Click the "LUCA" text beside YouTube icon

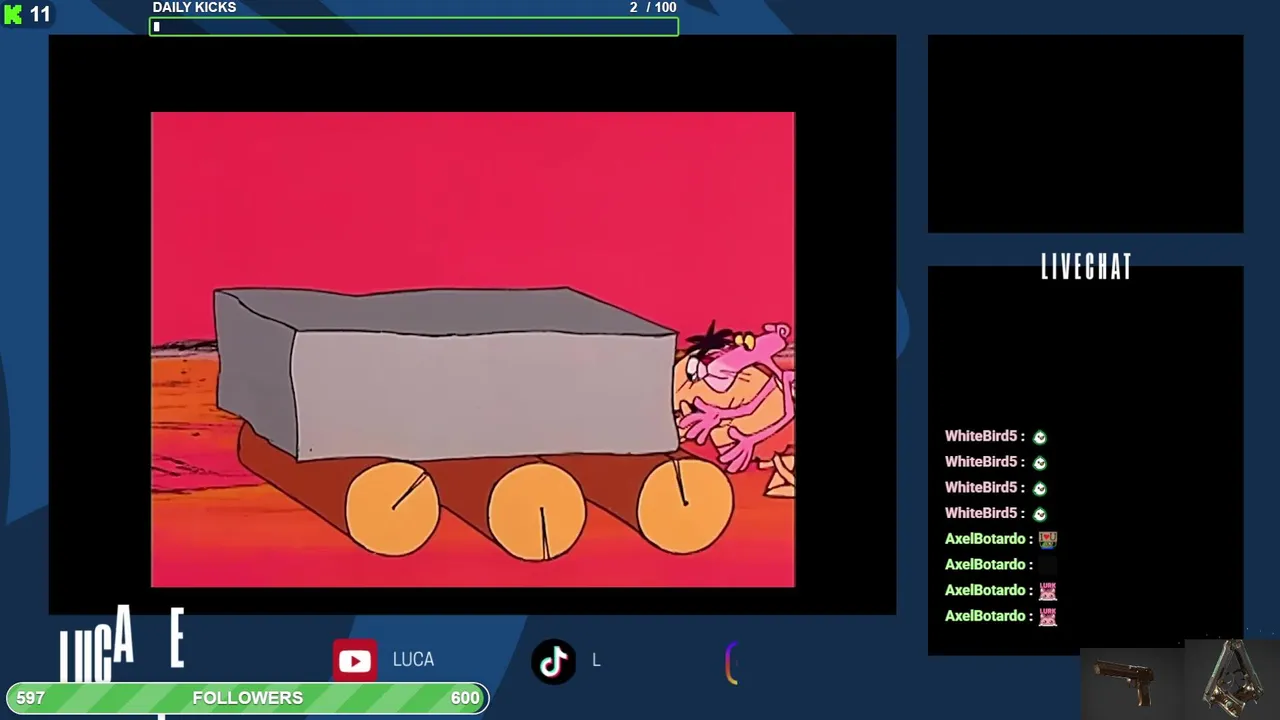413,660
